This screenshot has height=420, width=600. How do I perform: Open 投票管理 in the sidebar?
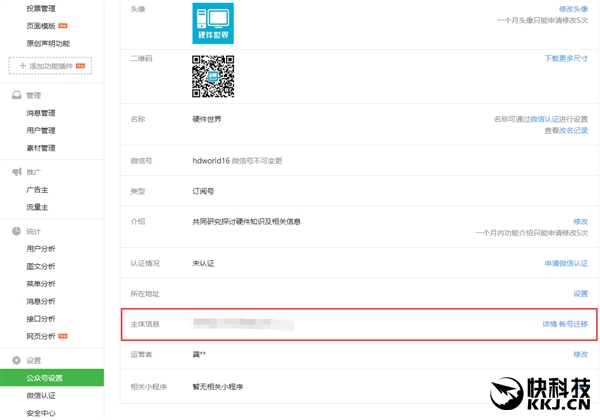(x=41, y=8)
